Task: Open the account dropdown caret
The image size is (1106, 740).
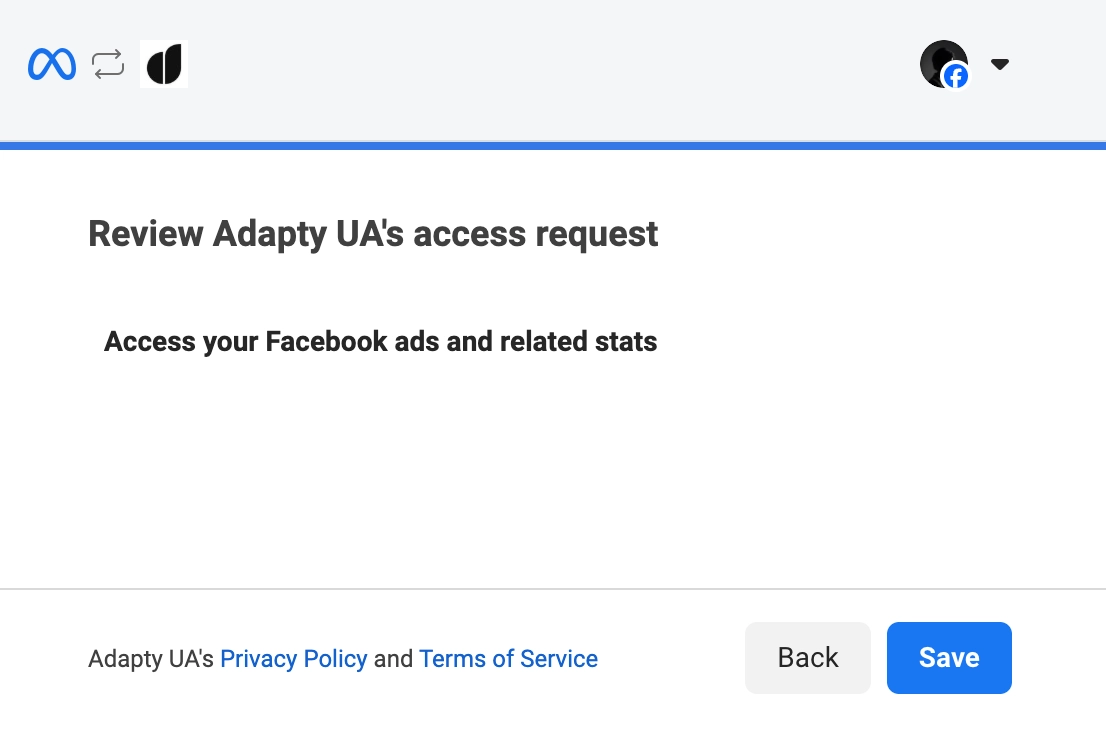Action: pyautogui.click(x=999, y=65)
